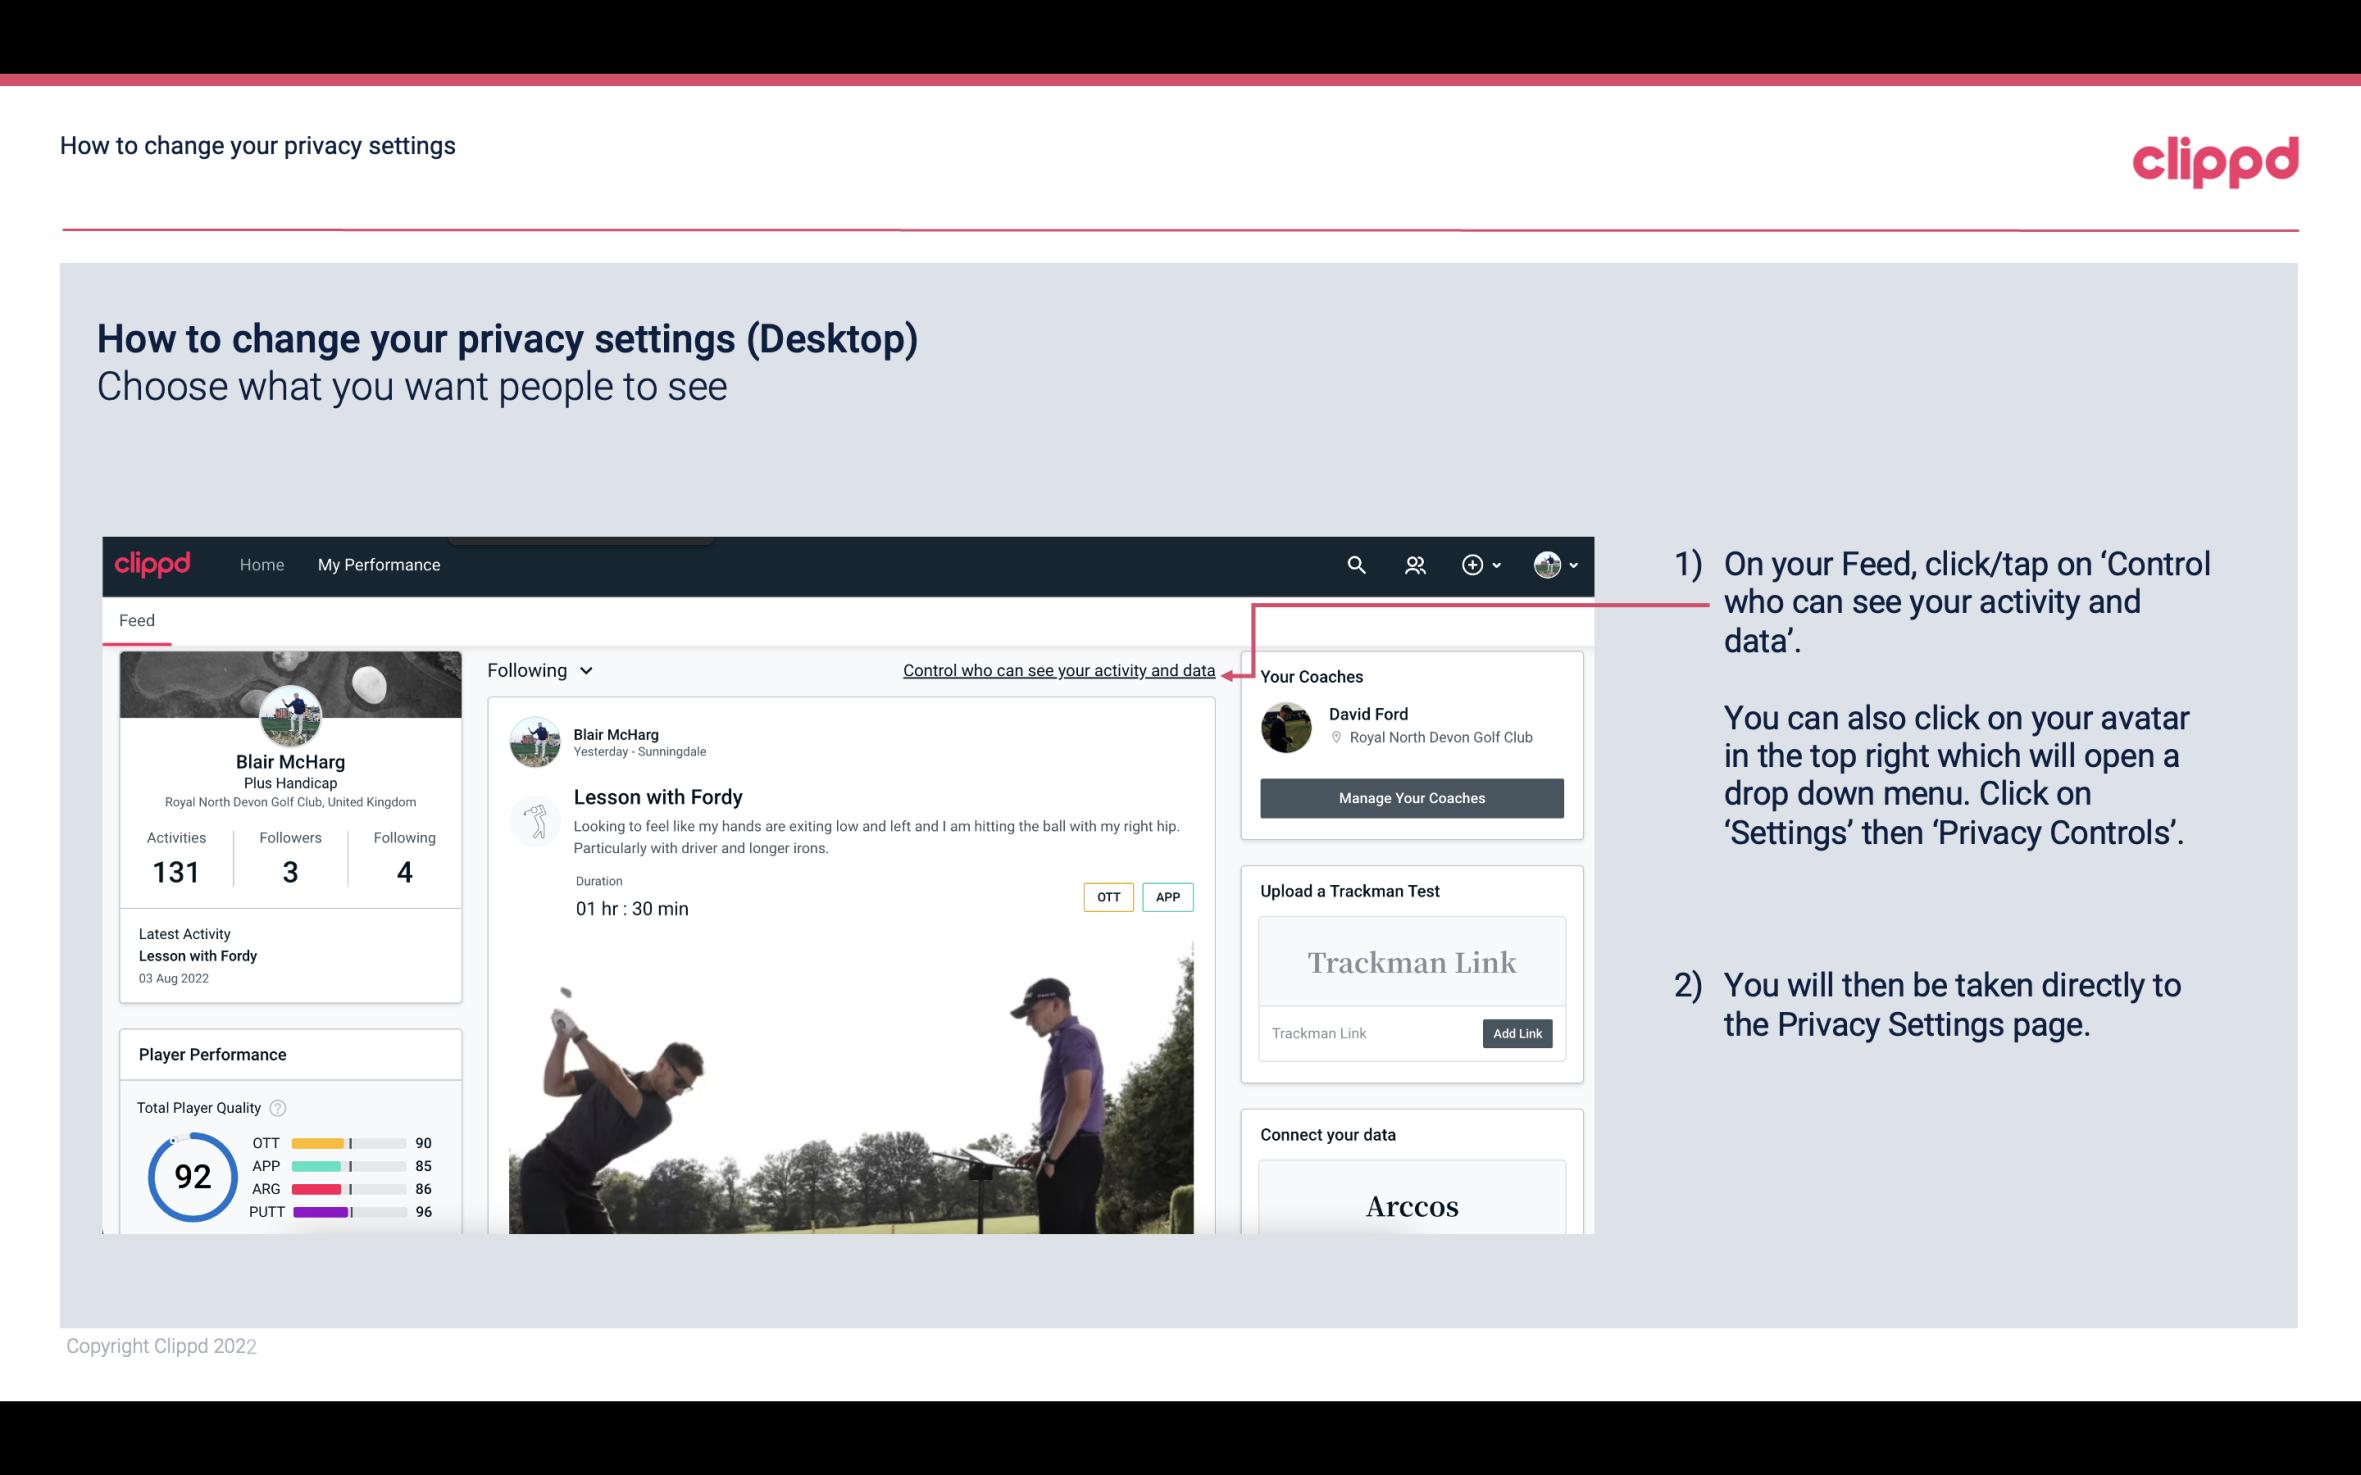Image resolution: width=2361 pixels, height=1475 pixels.
Task: Expand the Following dropdown on profile
Action: (537, 670)
